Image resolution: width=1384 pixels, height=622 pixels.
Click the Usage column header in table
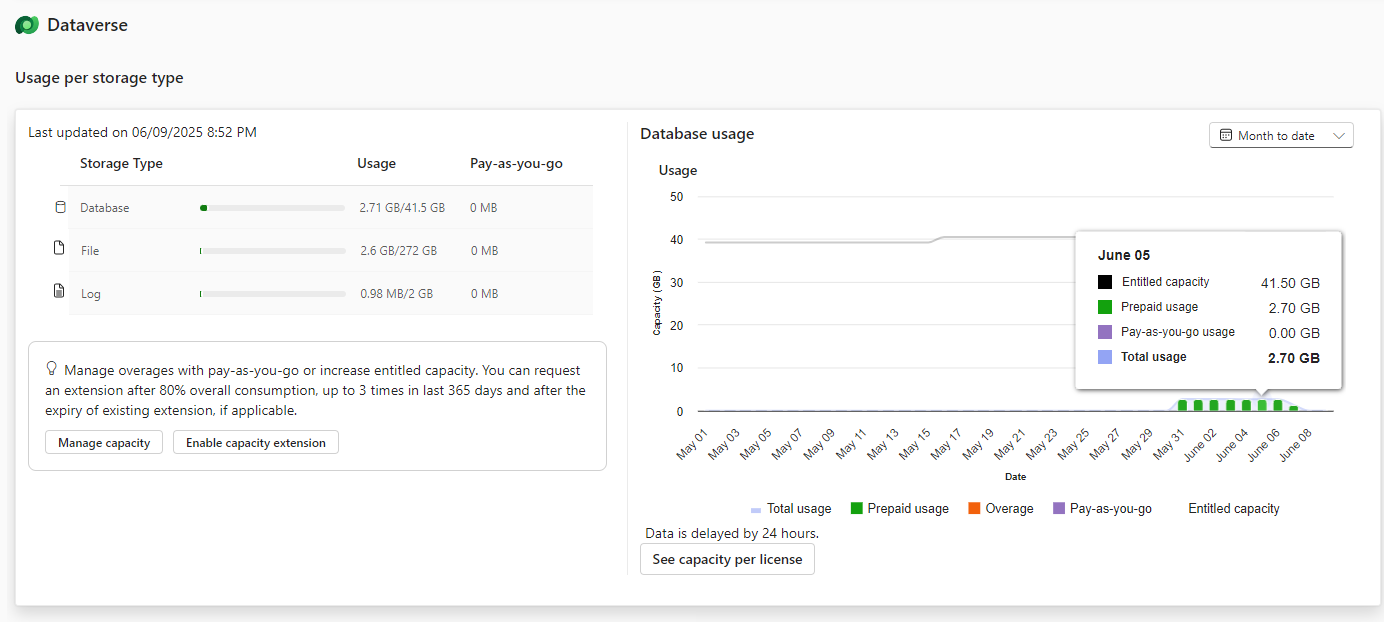[x=376, y=163]
